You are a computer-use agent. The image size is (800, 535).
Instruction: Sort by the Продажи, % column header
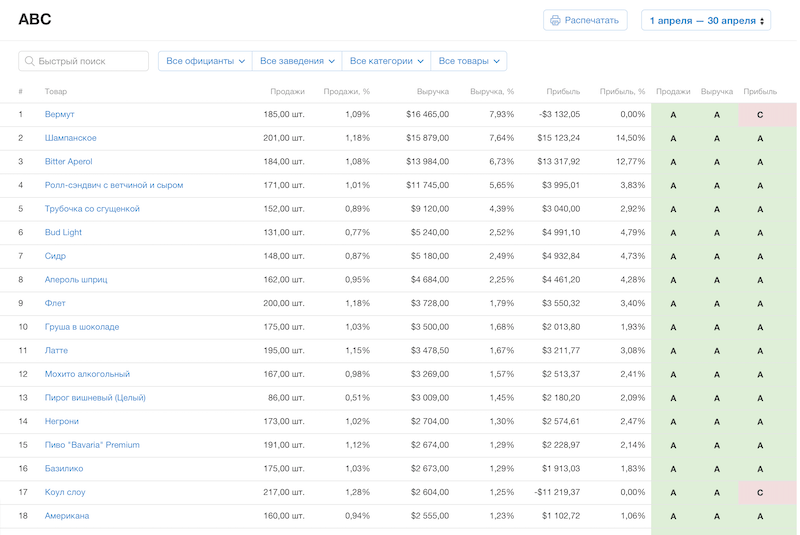click(x=346, y=91)
